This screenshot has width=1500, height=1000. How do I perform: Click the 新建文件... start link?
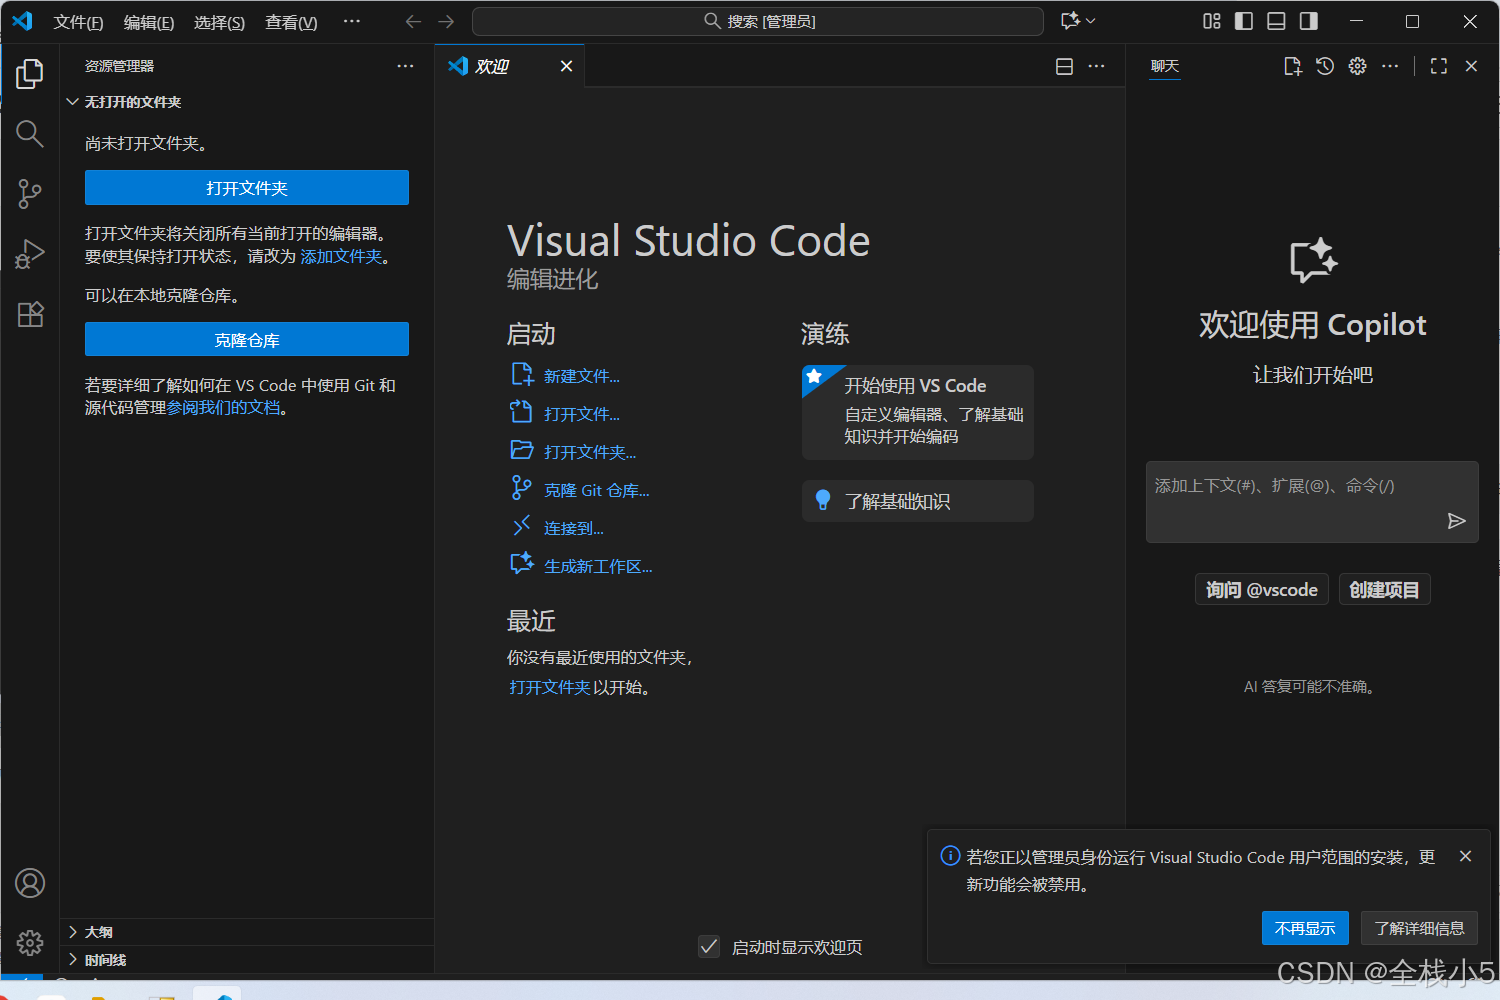click(x=582, y=376)
